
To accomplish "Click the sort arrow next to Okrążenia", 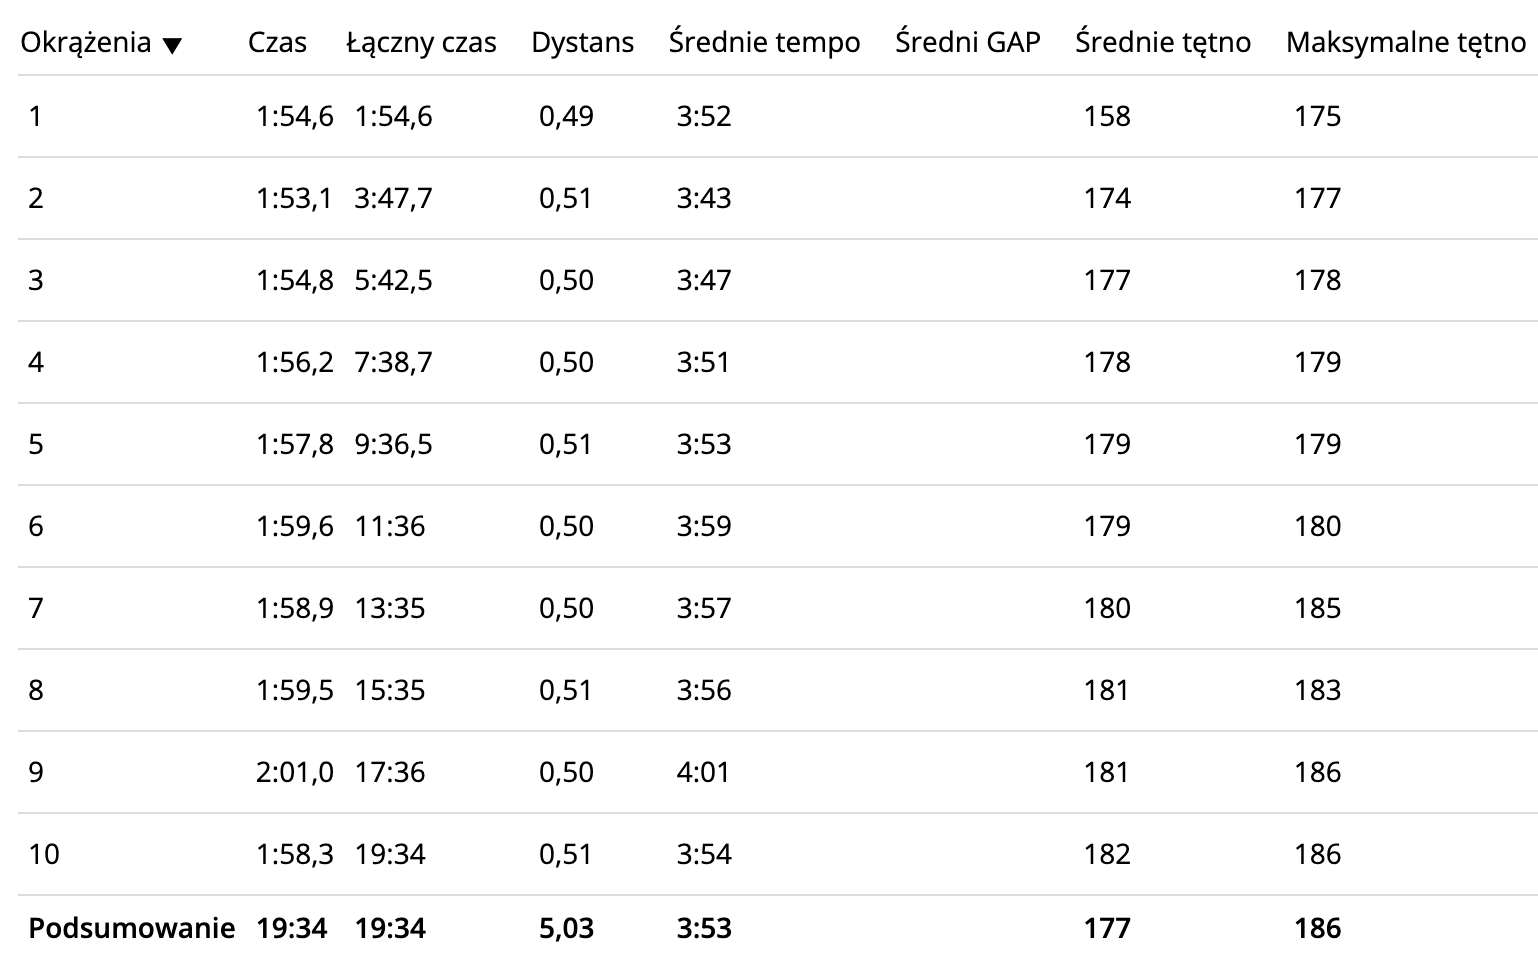I will click(172, 46).
